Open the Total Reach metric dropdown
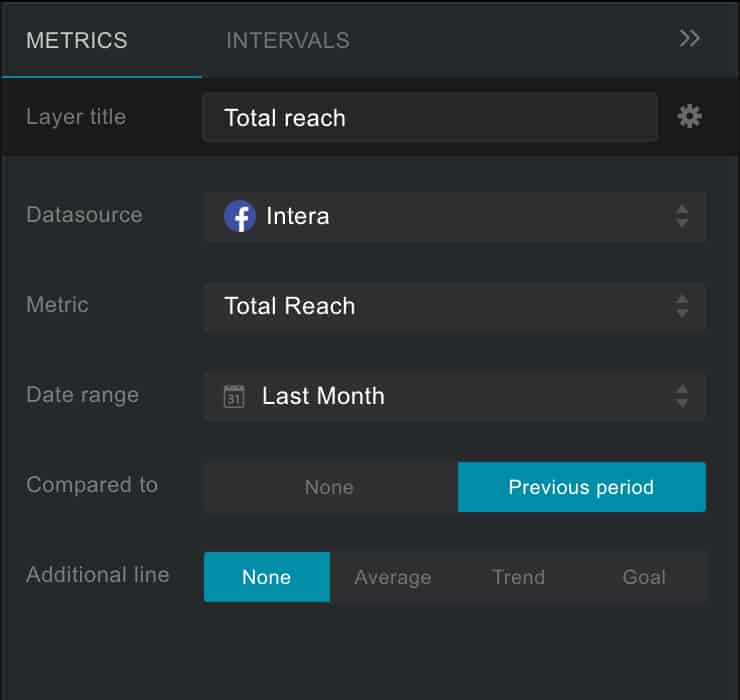 pos(450,306)
